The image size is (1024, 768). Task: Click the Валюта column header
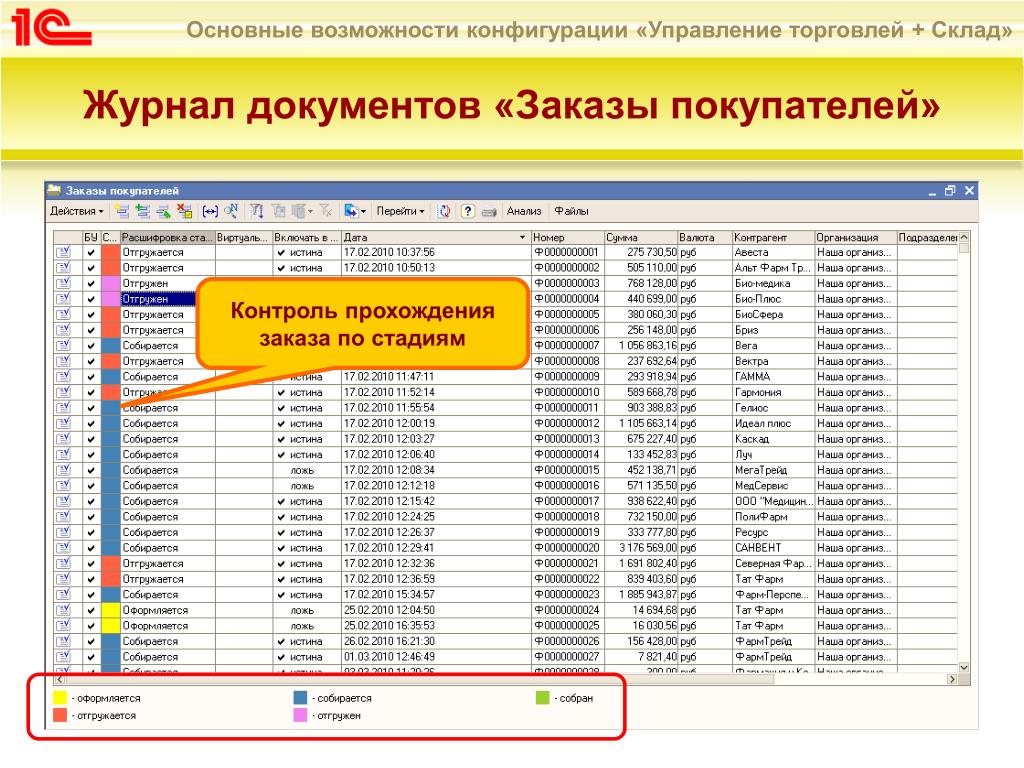[704, 238]
